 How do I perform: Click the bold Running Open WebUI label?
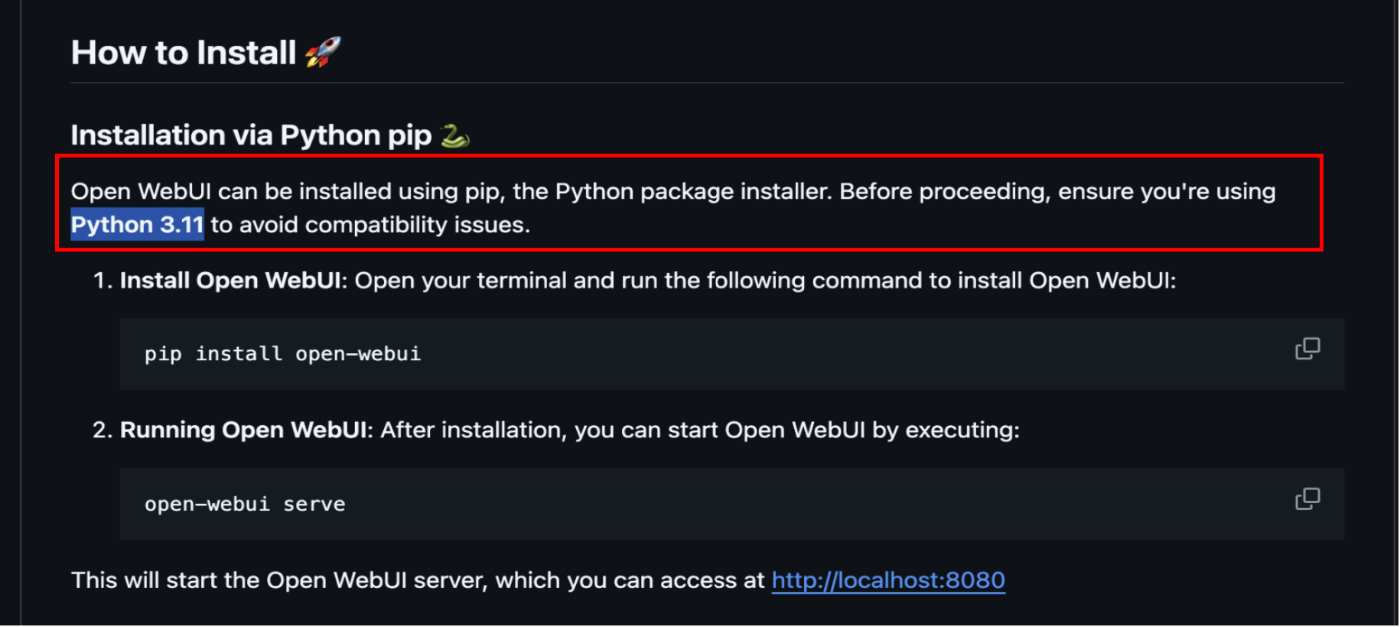pos(245,431)
